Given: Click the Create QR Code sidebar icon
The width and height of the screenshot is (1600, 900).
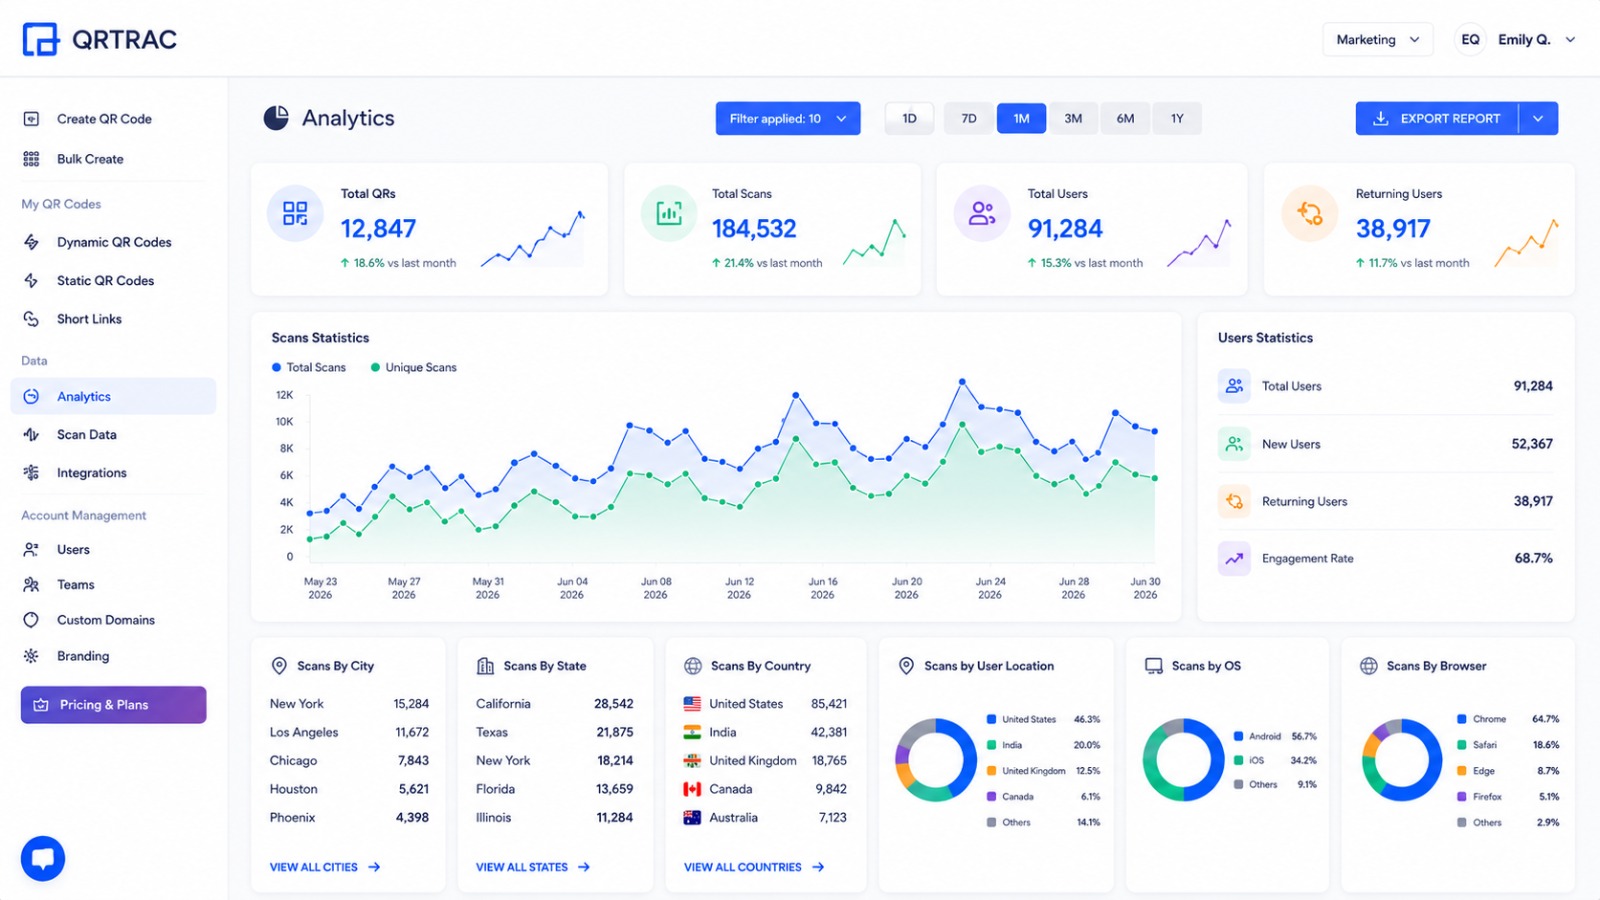Looking at the screenshot, I should click(31, 119).
